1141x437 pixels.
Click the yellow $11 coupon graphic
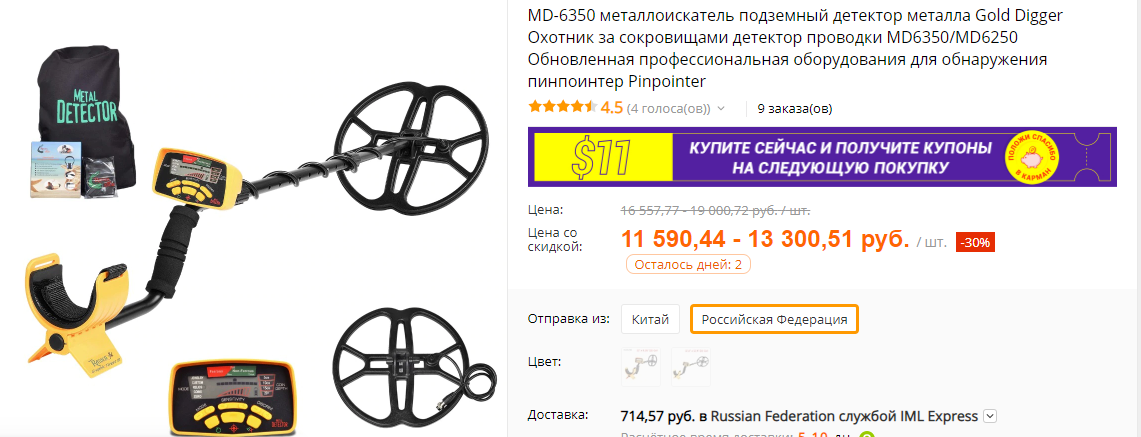599,157
